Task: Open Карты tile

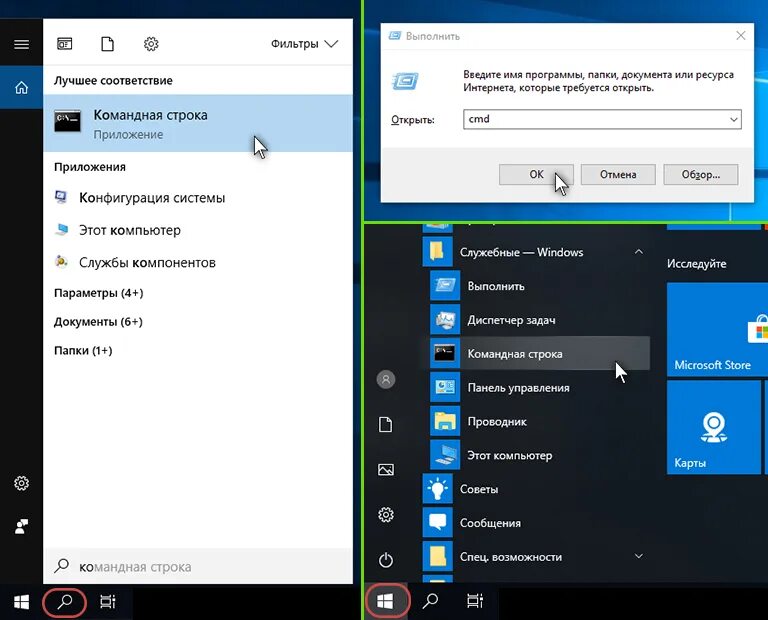Action: (x=713, y=428)
